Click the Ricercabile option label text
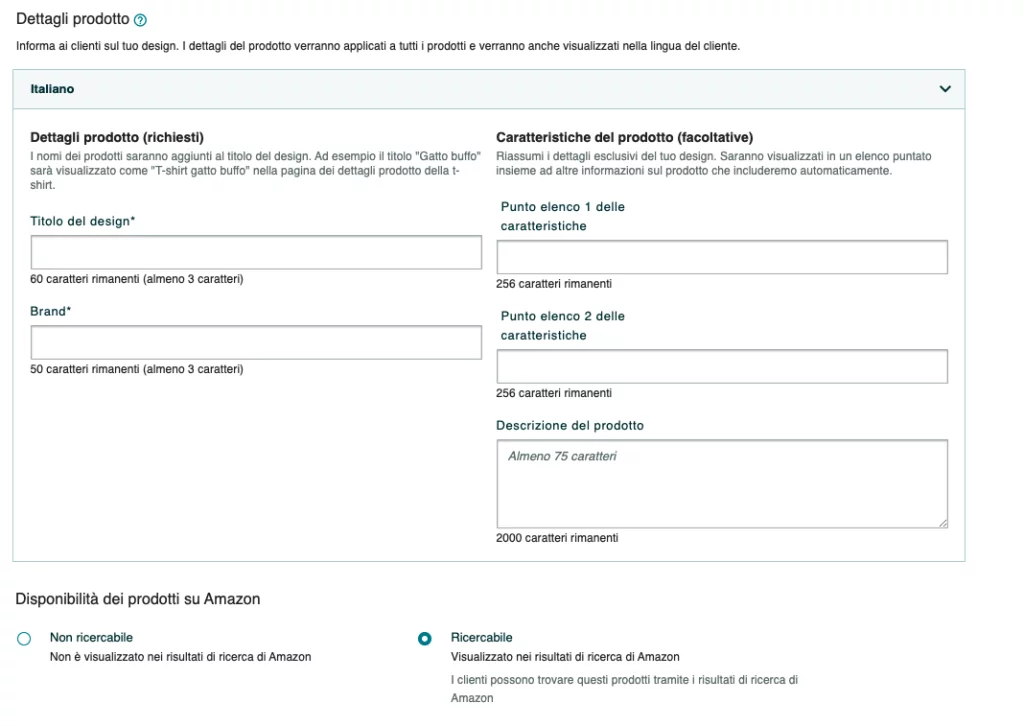This screenshot has height=726, width=1024. [481, 637]
